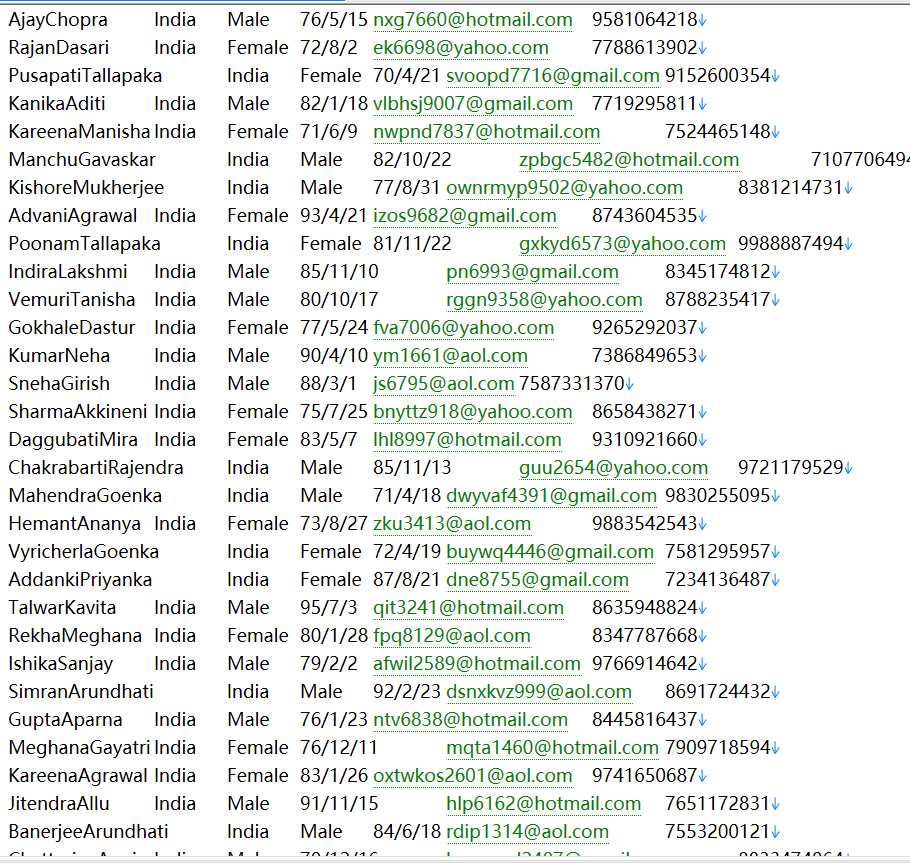Open oxtwkos2601@aol.com link
This screenshot has height=863, width=910.
[472, 775]
